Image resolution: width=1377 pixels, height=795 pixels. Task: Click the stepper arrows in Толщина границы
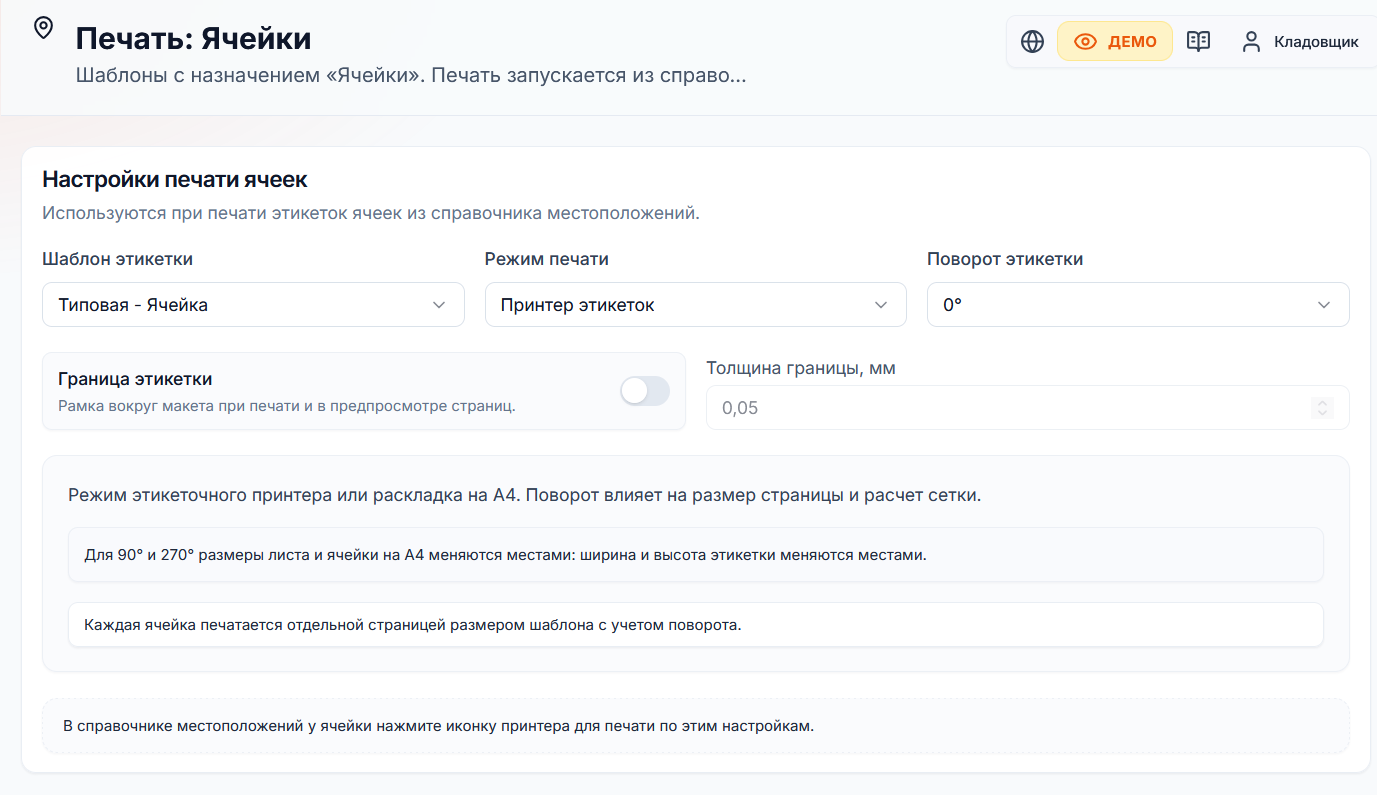point(1322,408)
